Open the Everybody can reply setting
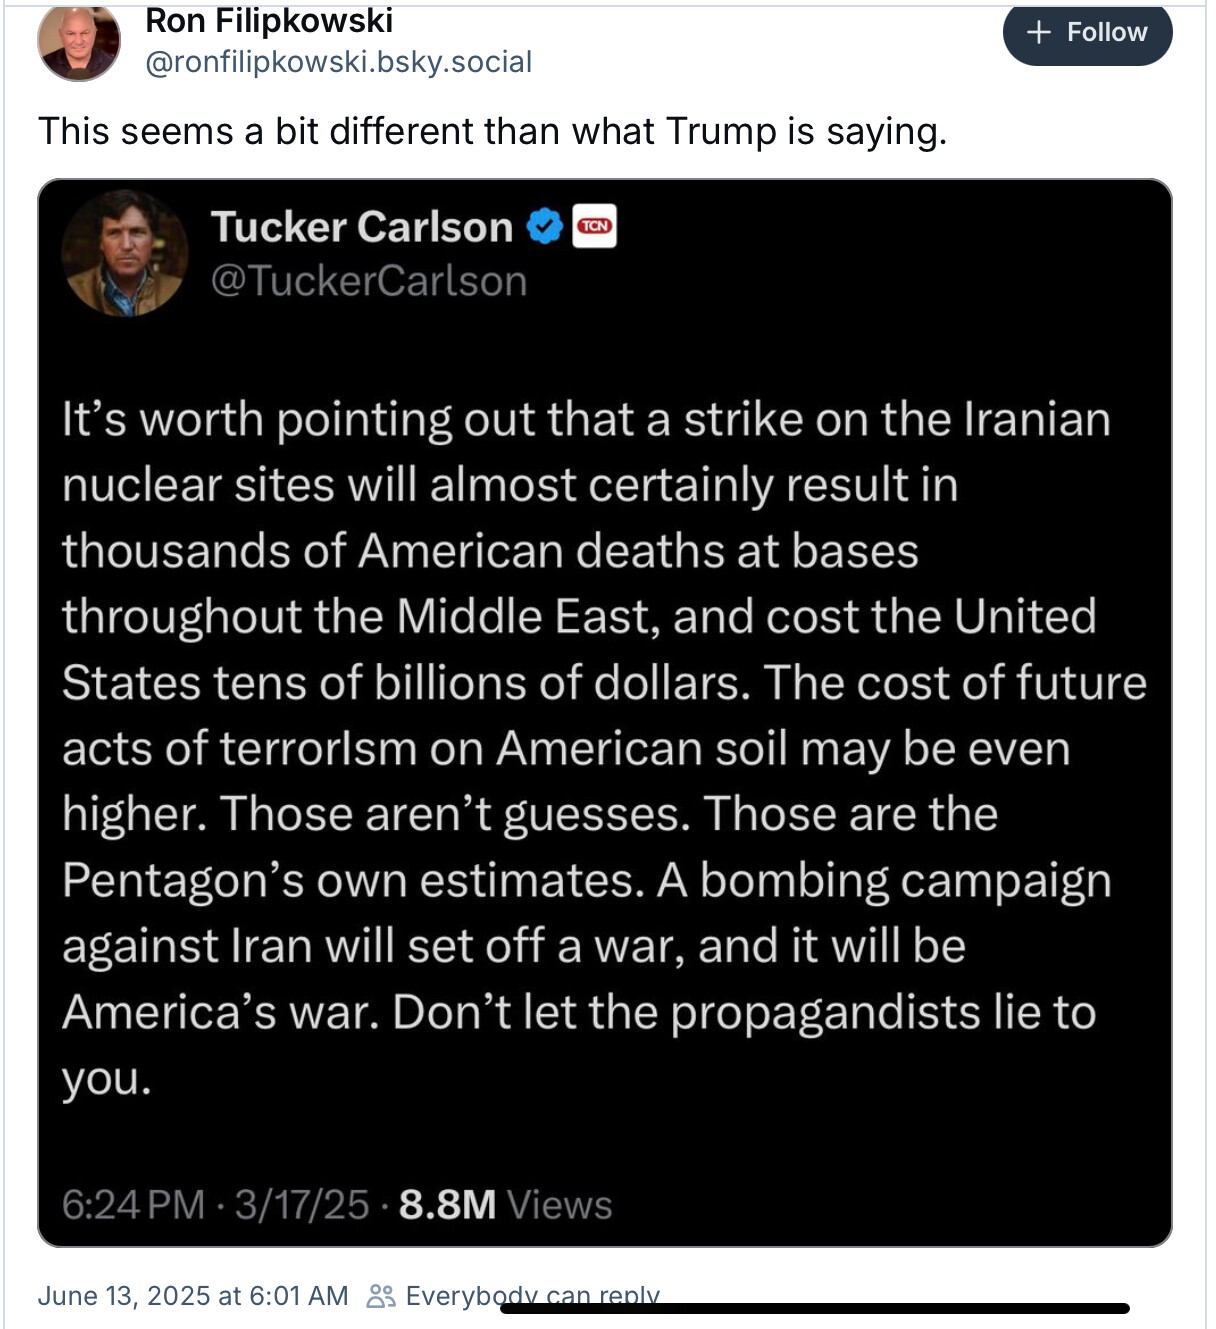Viewport: 1216px width, 1329px height. tap(532, 1294)
